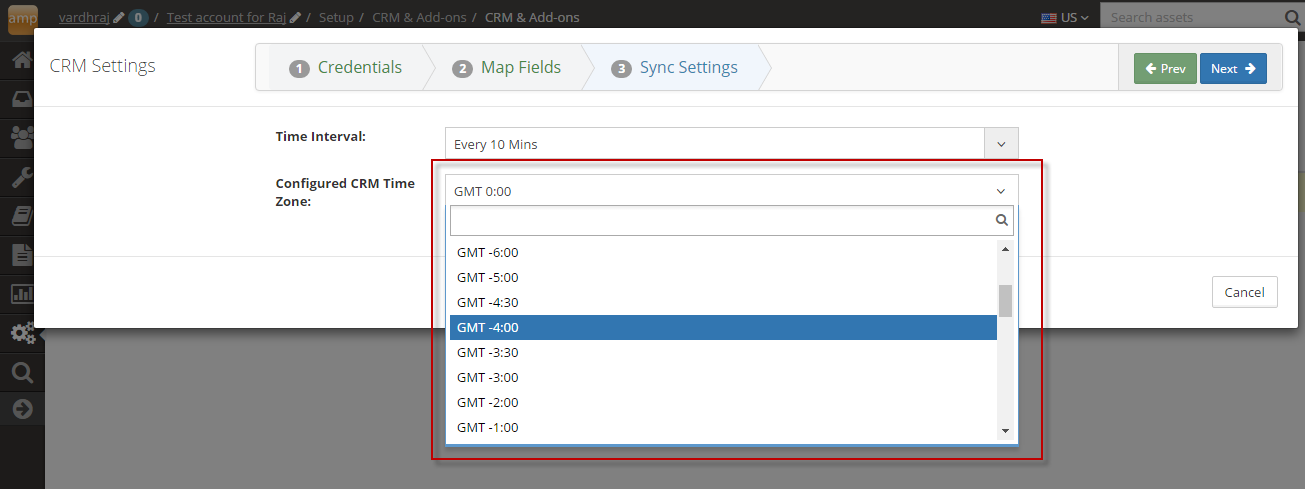
Task: Select GMT -2:00 from the list
Action: pos(723,402)
